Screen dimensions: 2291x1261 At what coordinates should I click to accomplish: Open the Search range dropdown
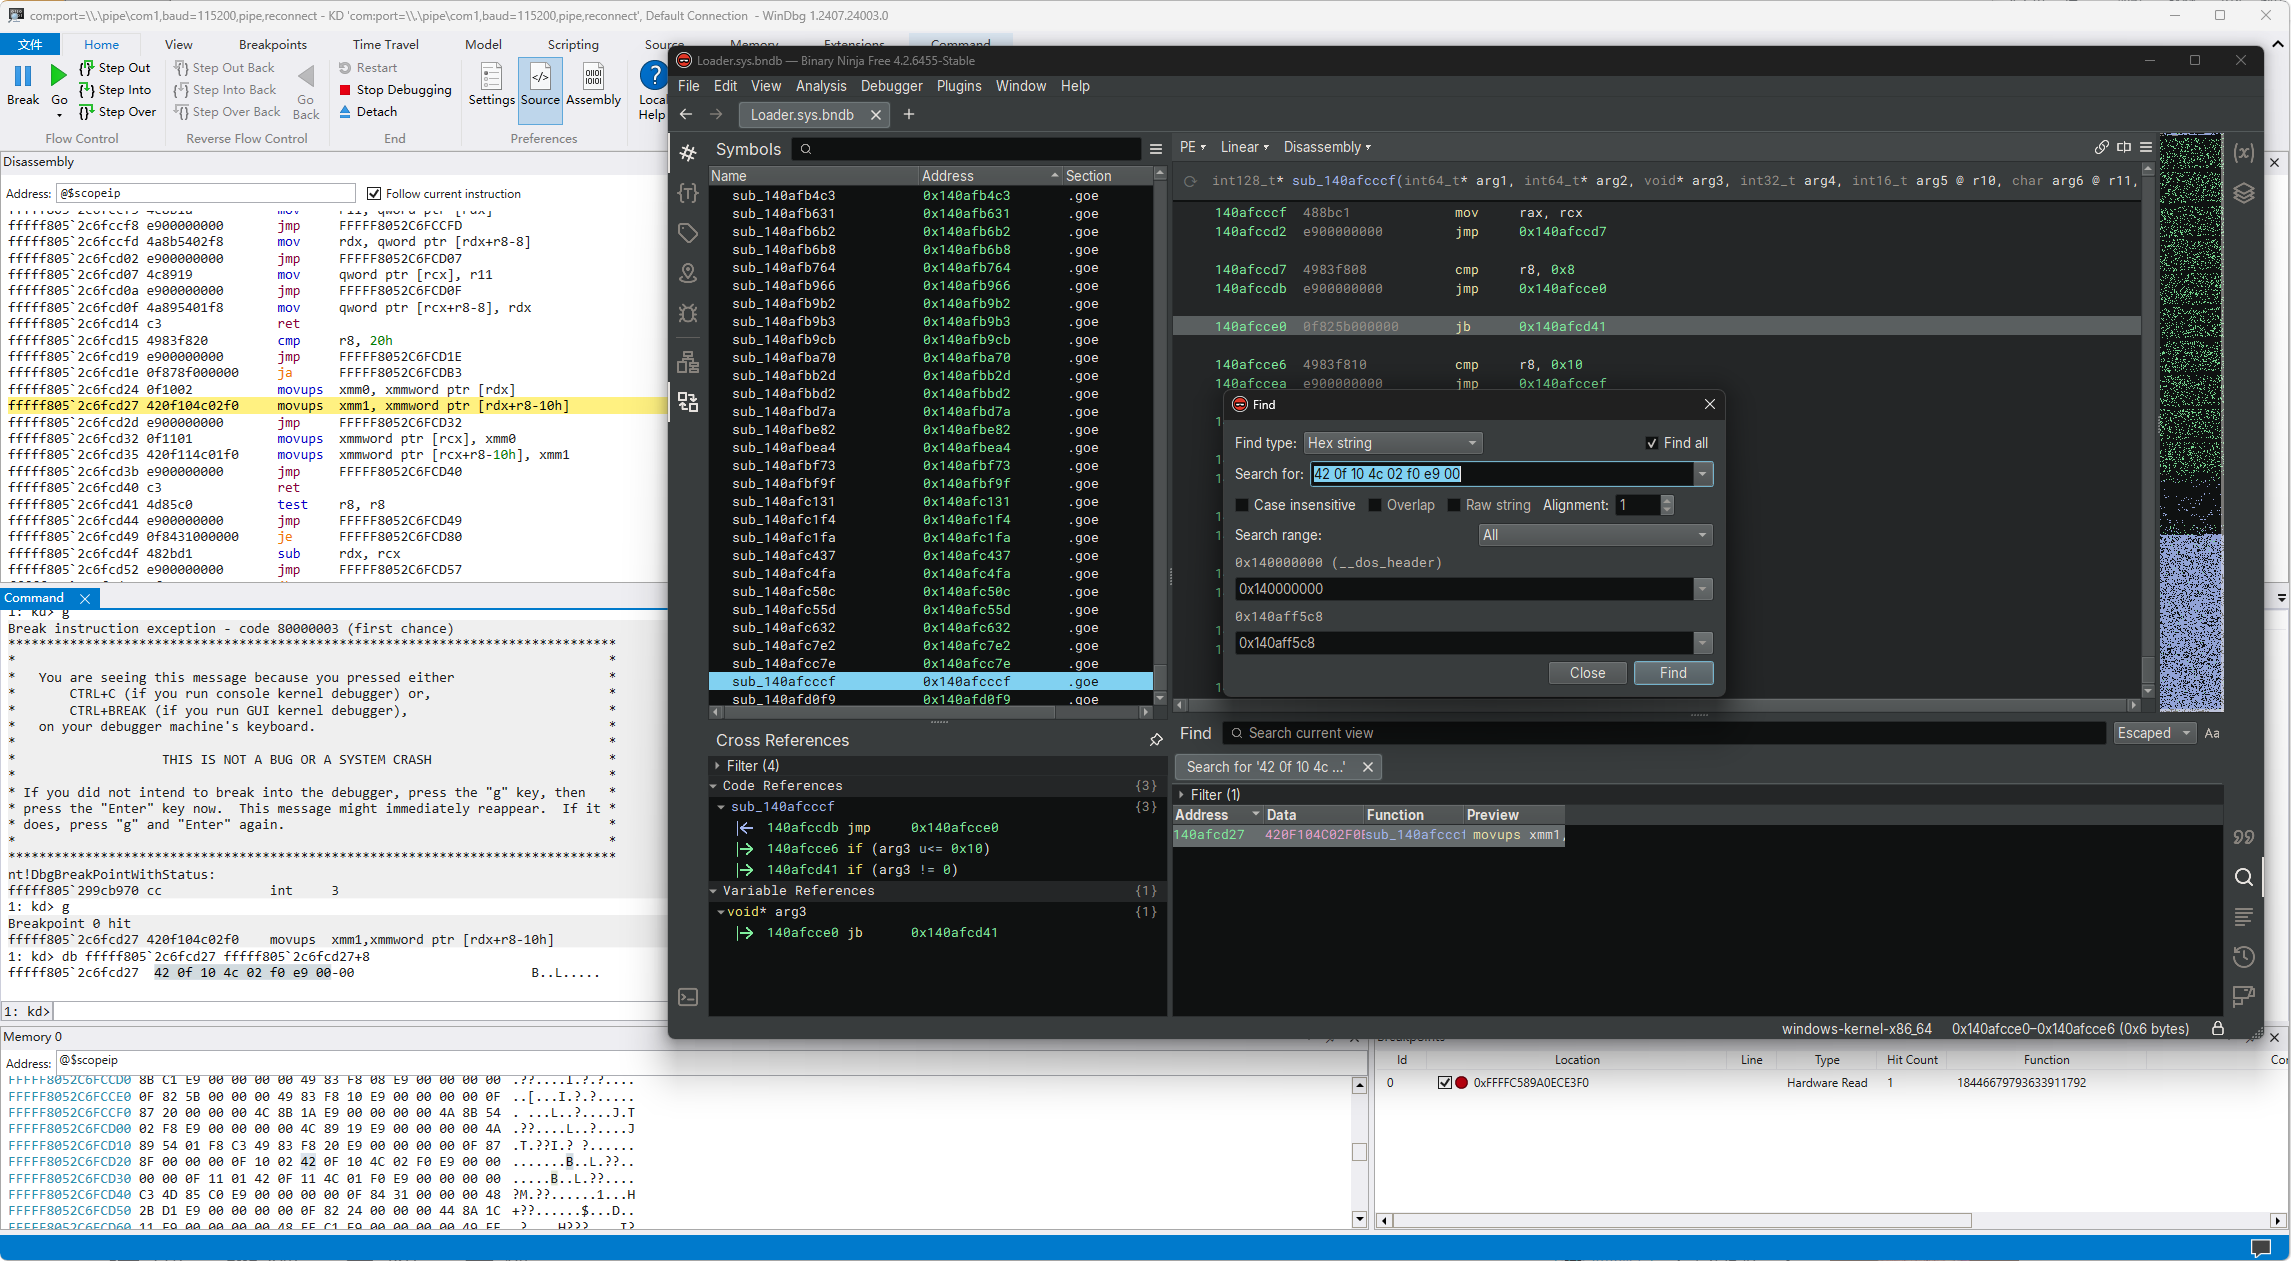tap(1595, 535)
